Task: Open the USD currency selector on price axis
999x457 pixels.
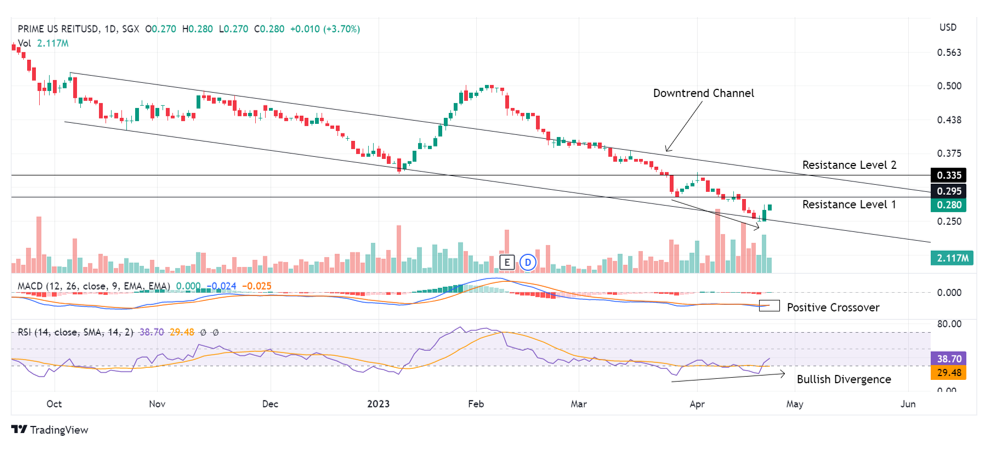Action: pos(947,27)
